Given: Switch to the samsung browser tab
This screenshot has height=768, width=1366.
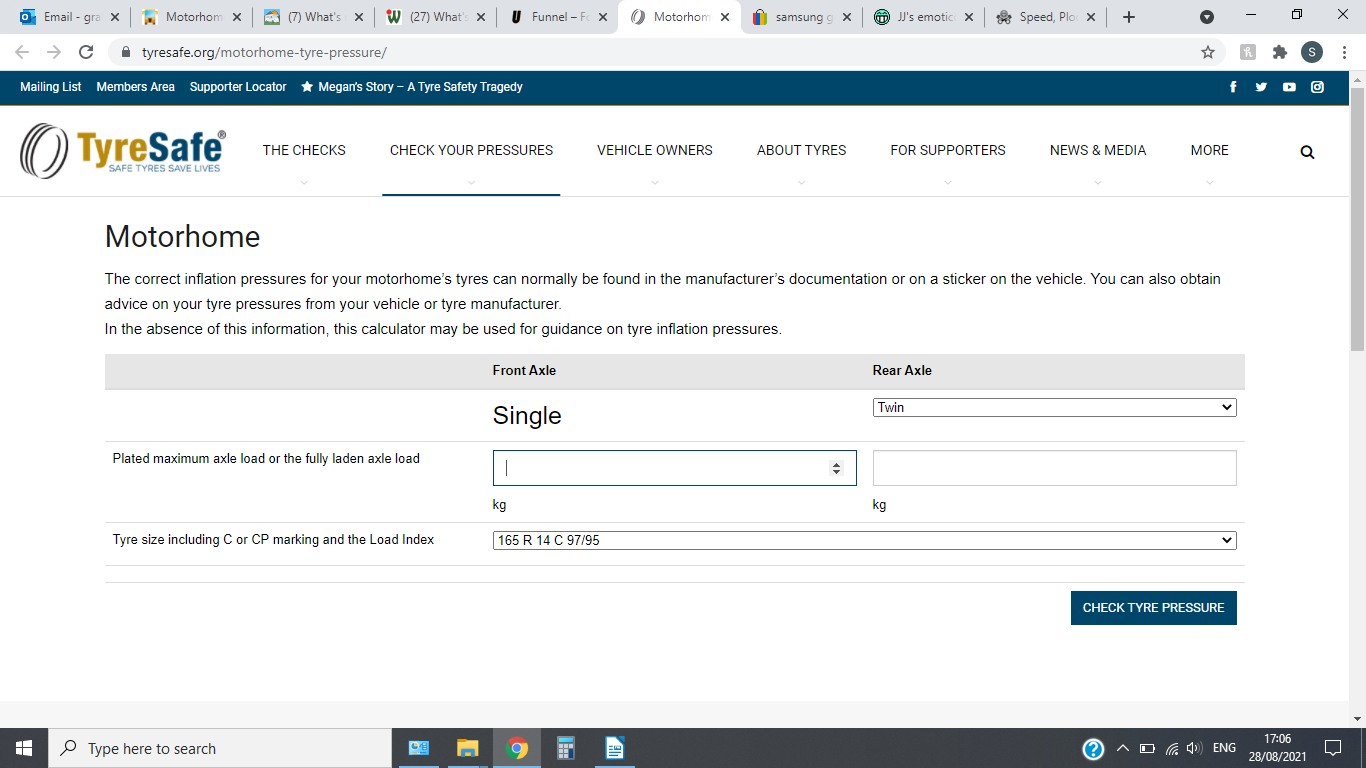Looking at the screenshot, I should pos(802,17).
